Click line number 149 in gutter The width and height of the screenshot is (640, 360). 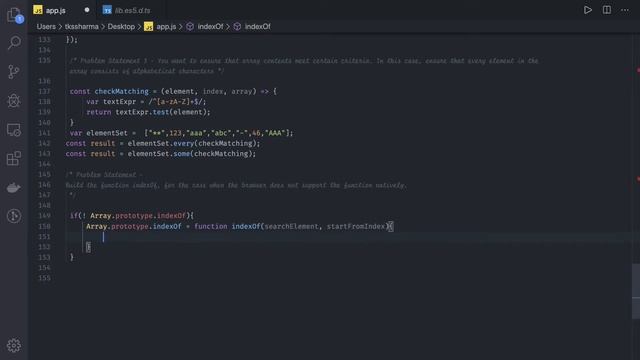click(x=44, y=216)
